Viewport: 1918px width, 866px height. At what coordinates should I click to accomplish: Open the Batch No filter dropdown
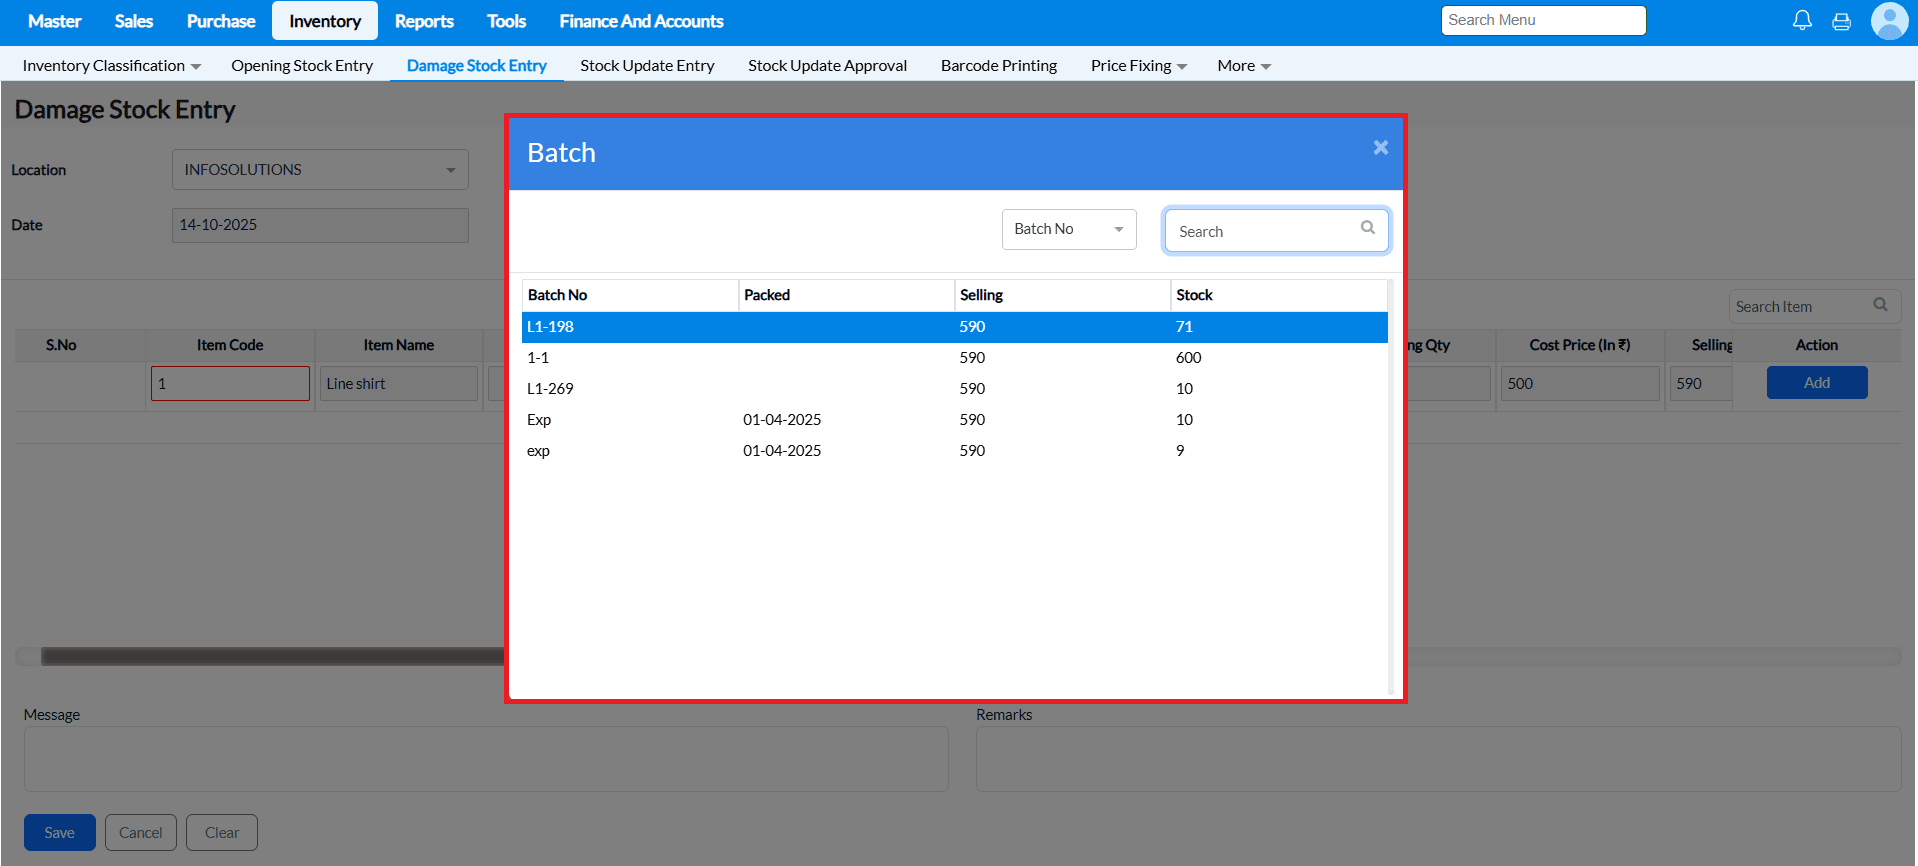(1068, 229)
